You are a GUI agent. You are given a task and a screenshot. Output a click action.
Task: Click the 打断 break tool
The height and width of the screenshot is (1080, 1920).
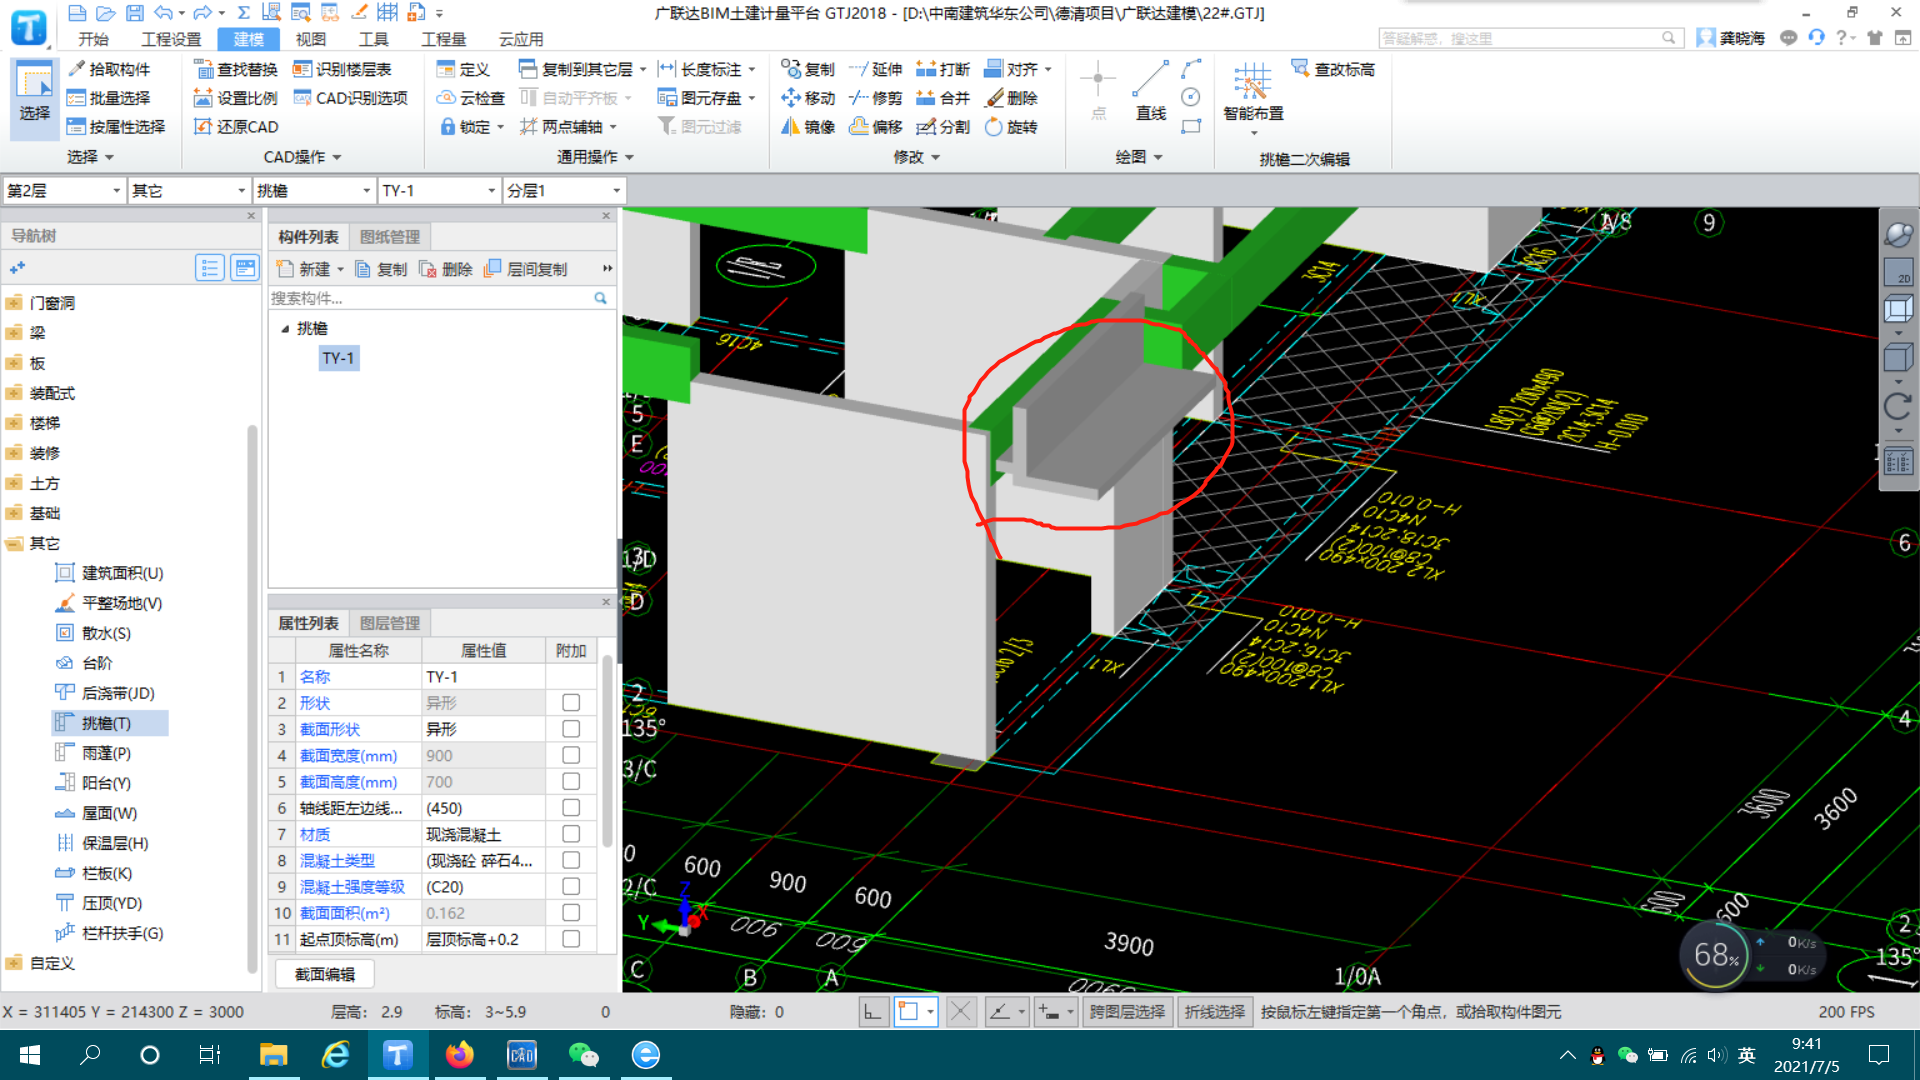(x=944, y=69)
